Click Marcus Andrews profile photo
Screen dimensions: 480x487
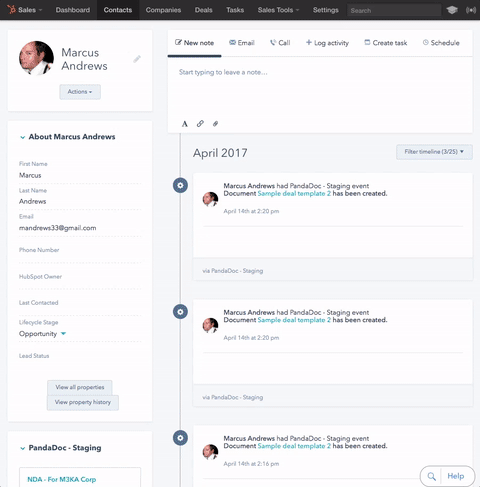click(x=36, y=58)
